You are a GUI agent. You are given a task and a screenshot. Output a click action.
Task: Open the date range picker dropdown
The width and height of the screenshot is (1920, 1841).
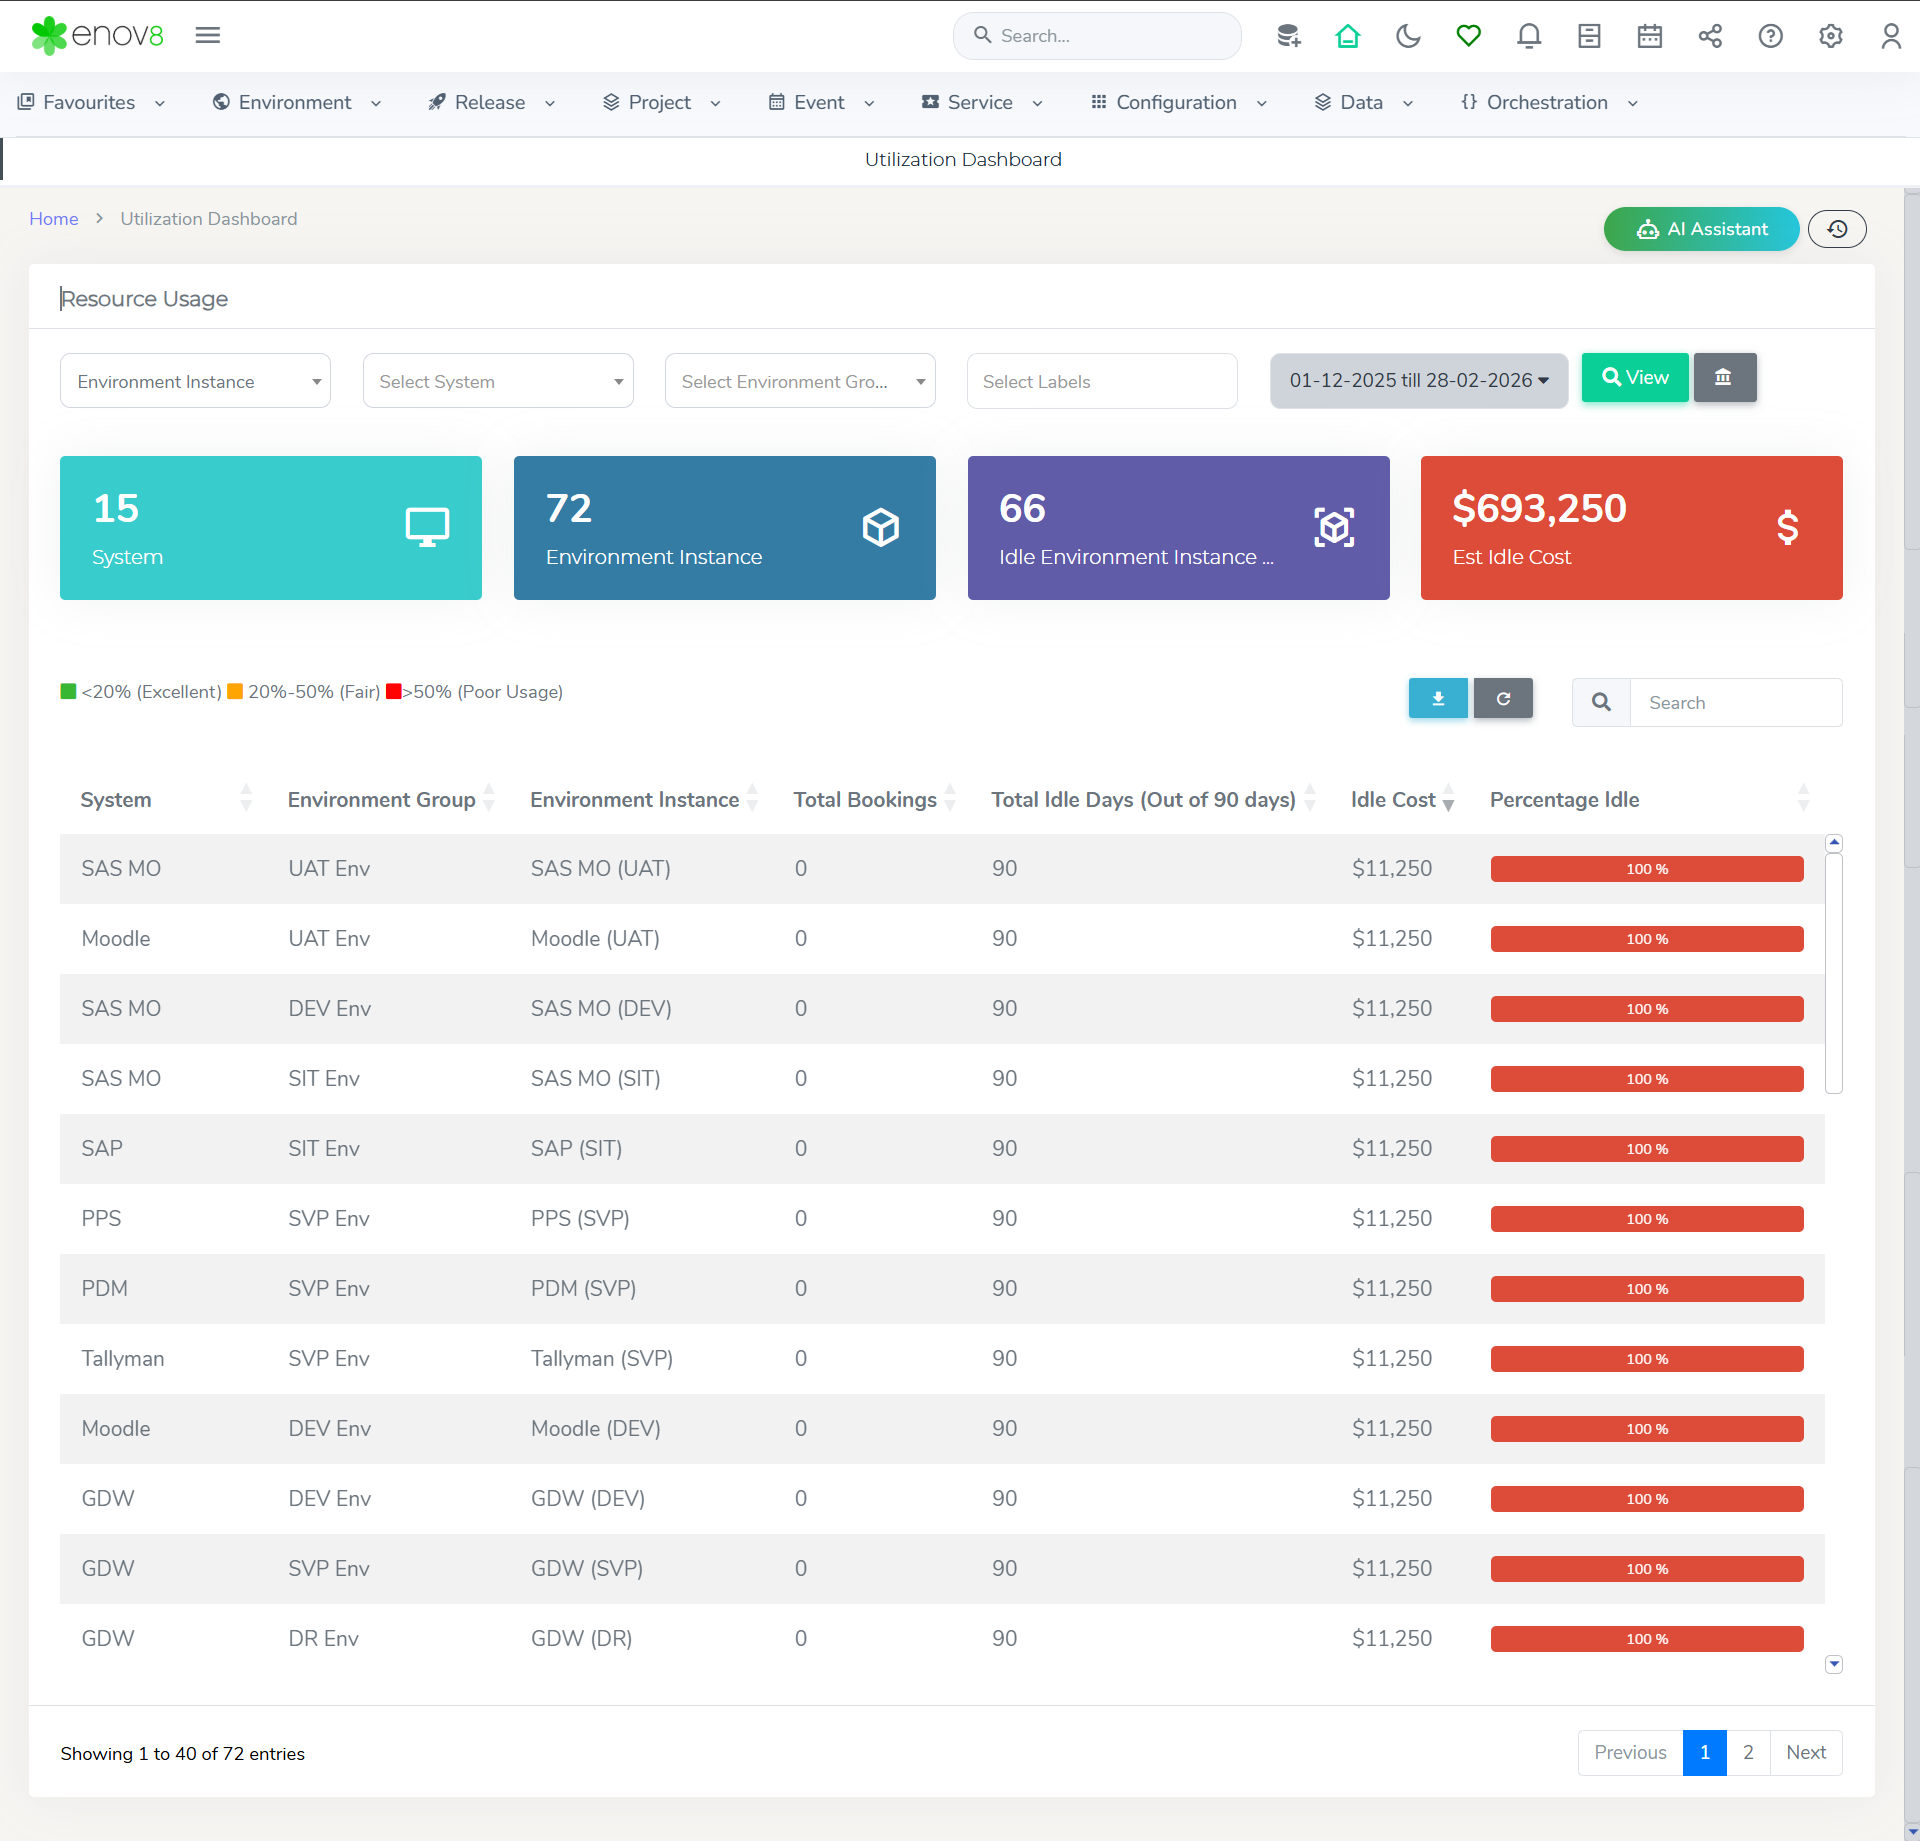point(1418,381)
